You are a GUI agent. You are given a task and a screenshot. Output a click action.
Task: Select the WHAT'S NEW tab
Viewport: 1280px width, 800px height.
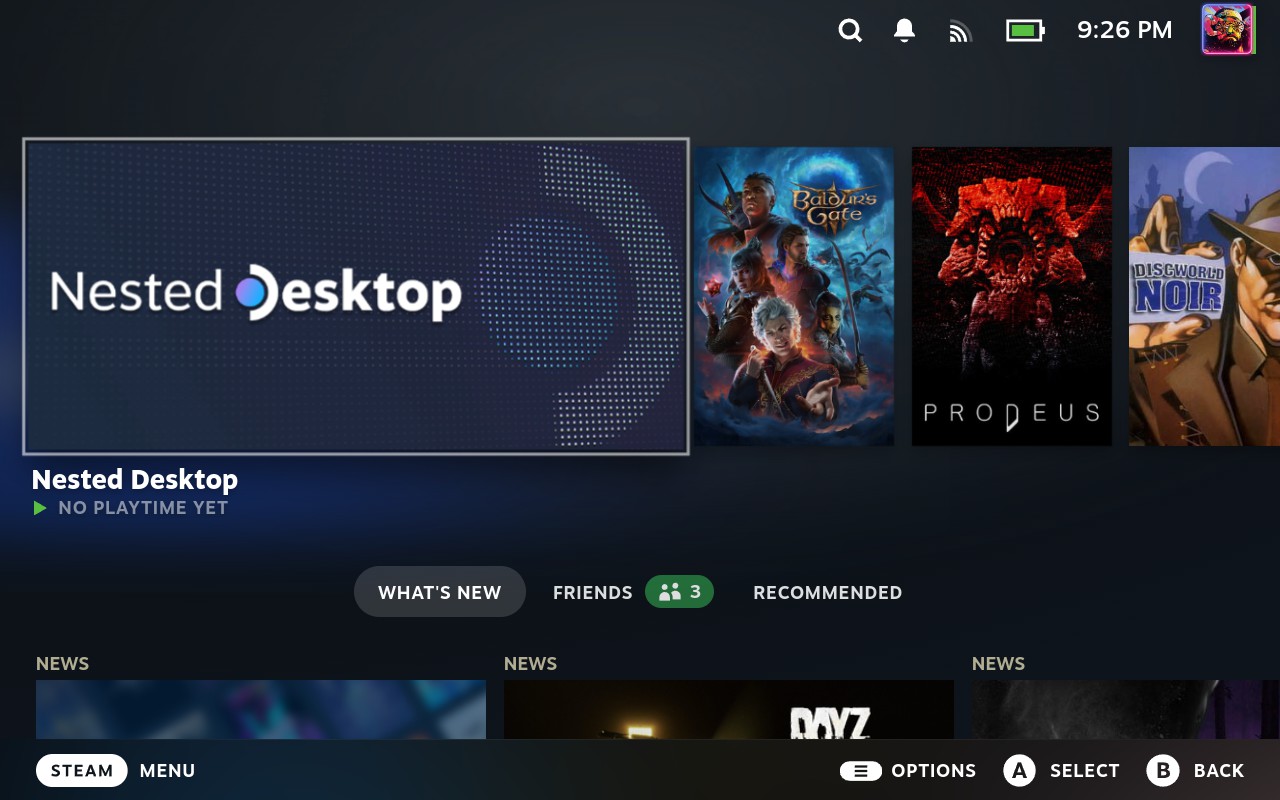point(439,591)
